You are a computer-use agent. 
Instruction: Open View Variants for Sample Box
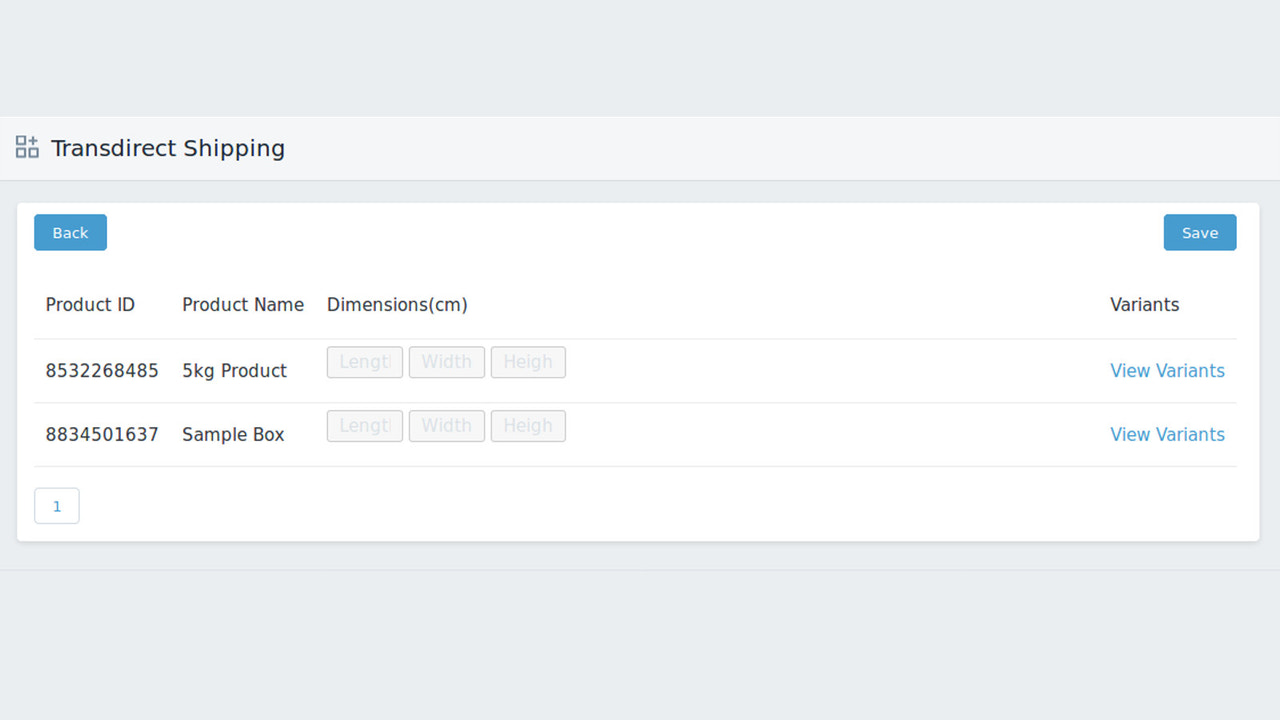(x=1167, y=434)
